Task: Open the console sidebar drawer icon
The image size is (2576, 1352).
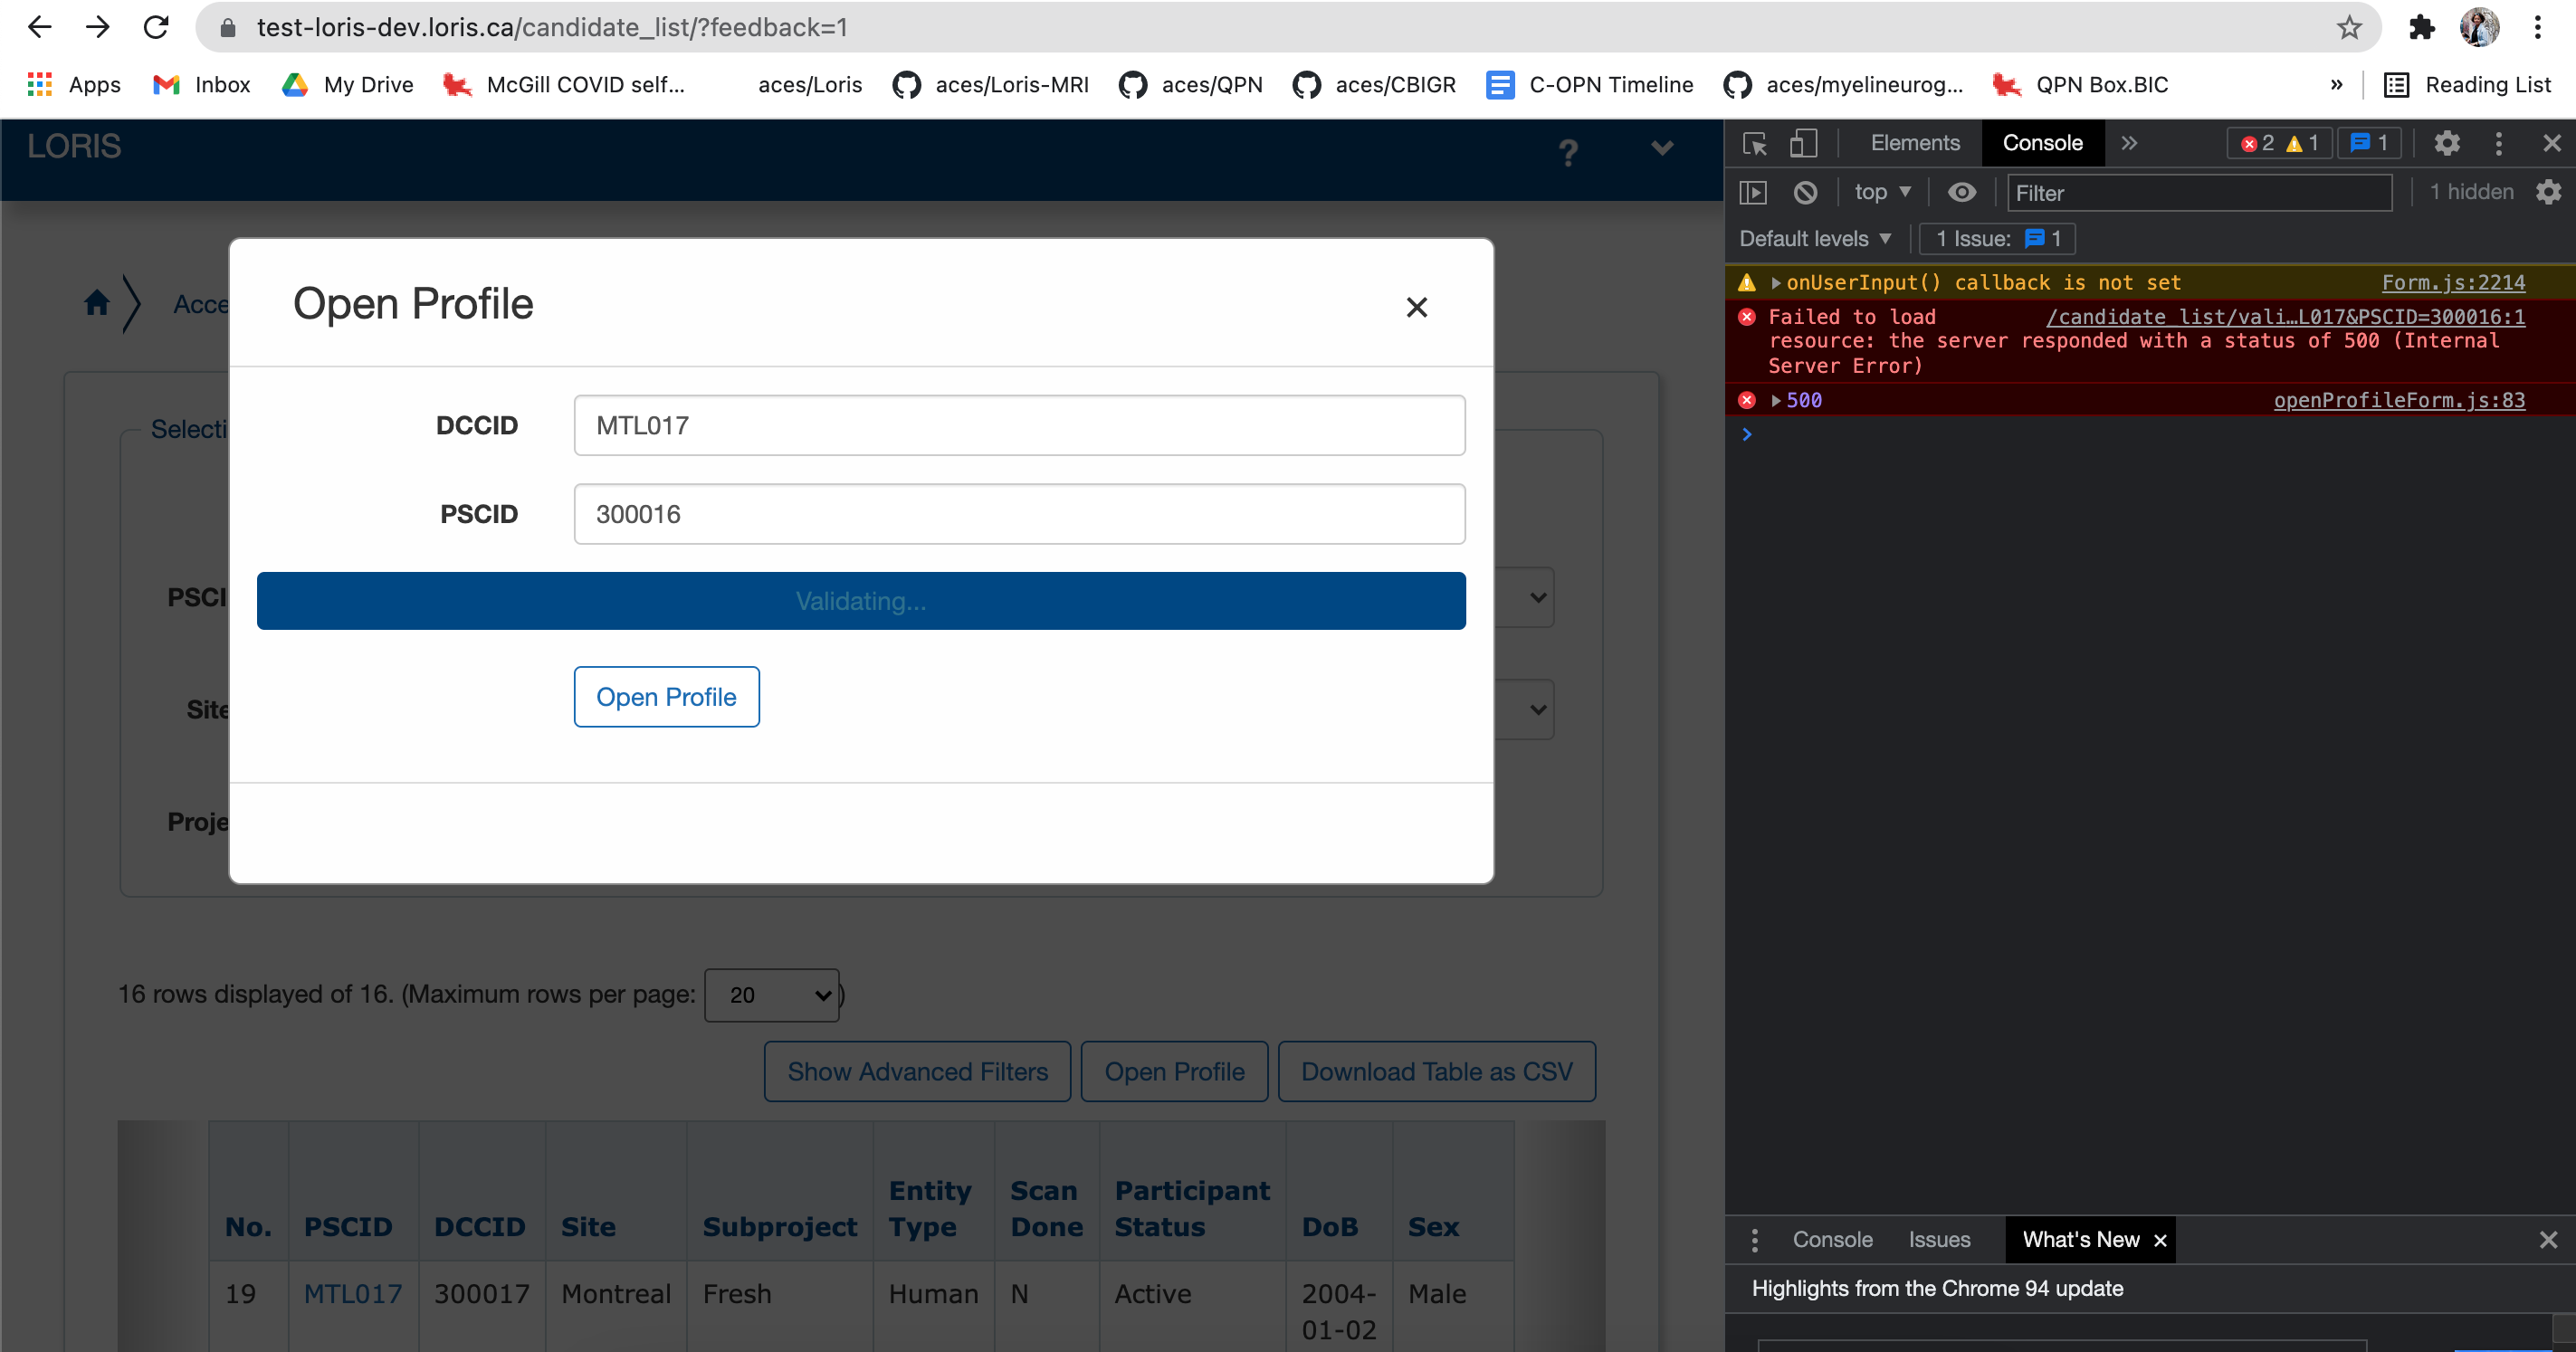Action: pos(1755,192)
